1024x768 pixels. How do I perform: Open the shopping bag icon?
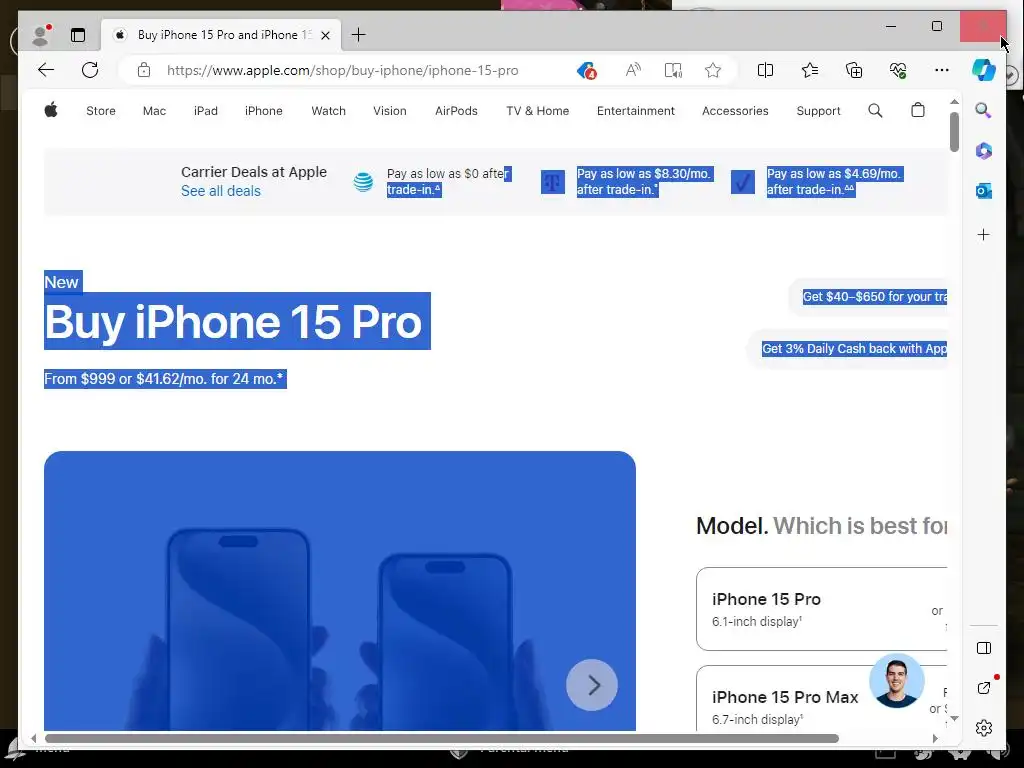(918, 110)
